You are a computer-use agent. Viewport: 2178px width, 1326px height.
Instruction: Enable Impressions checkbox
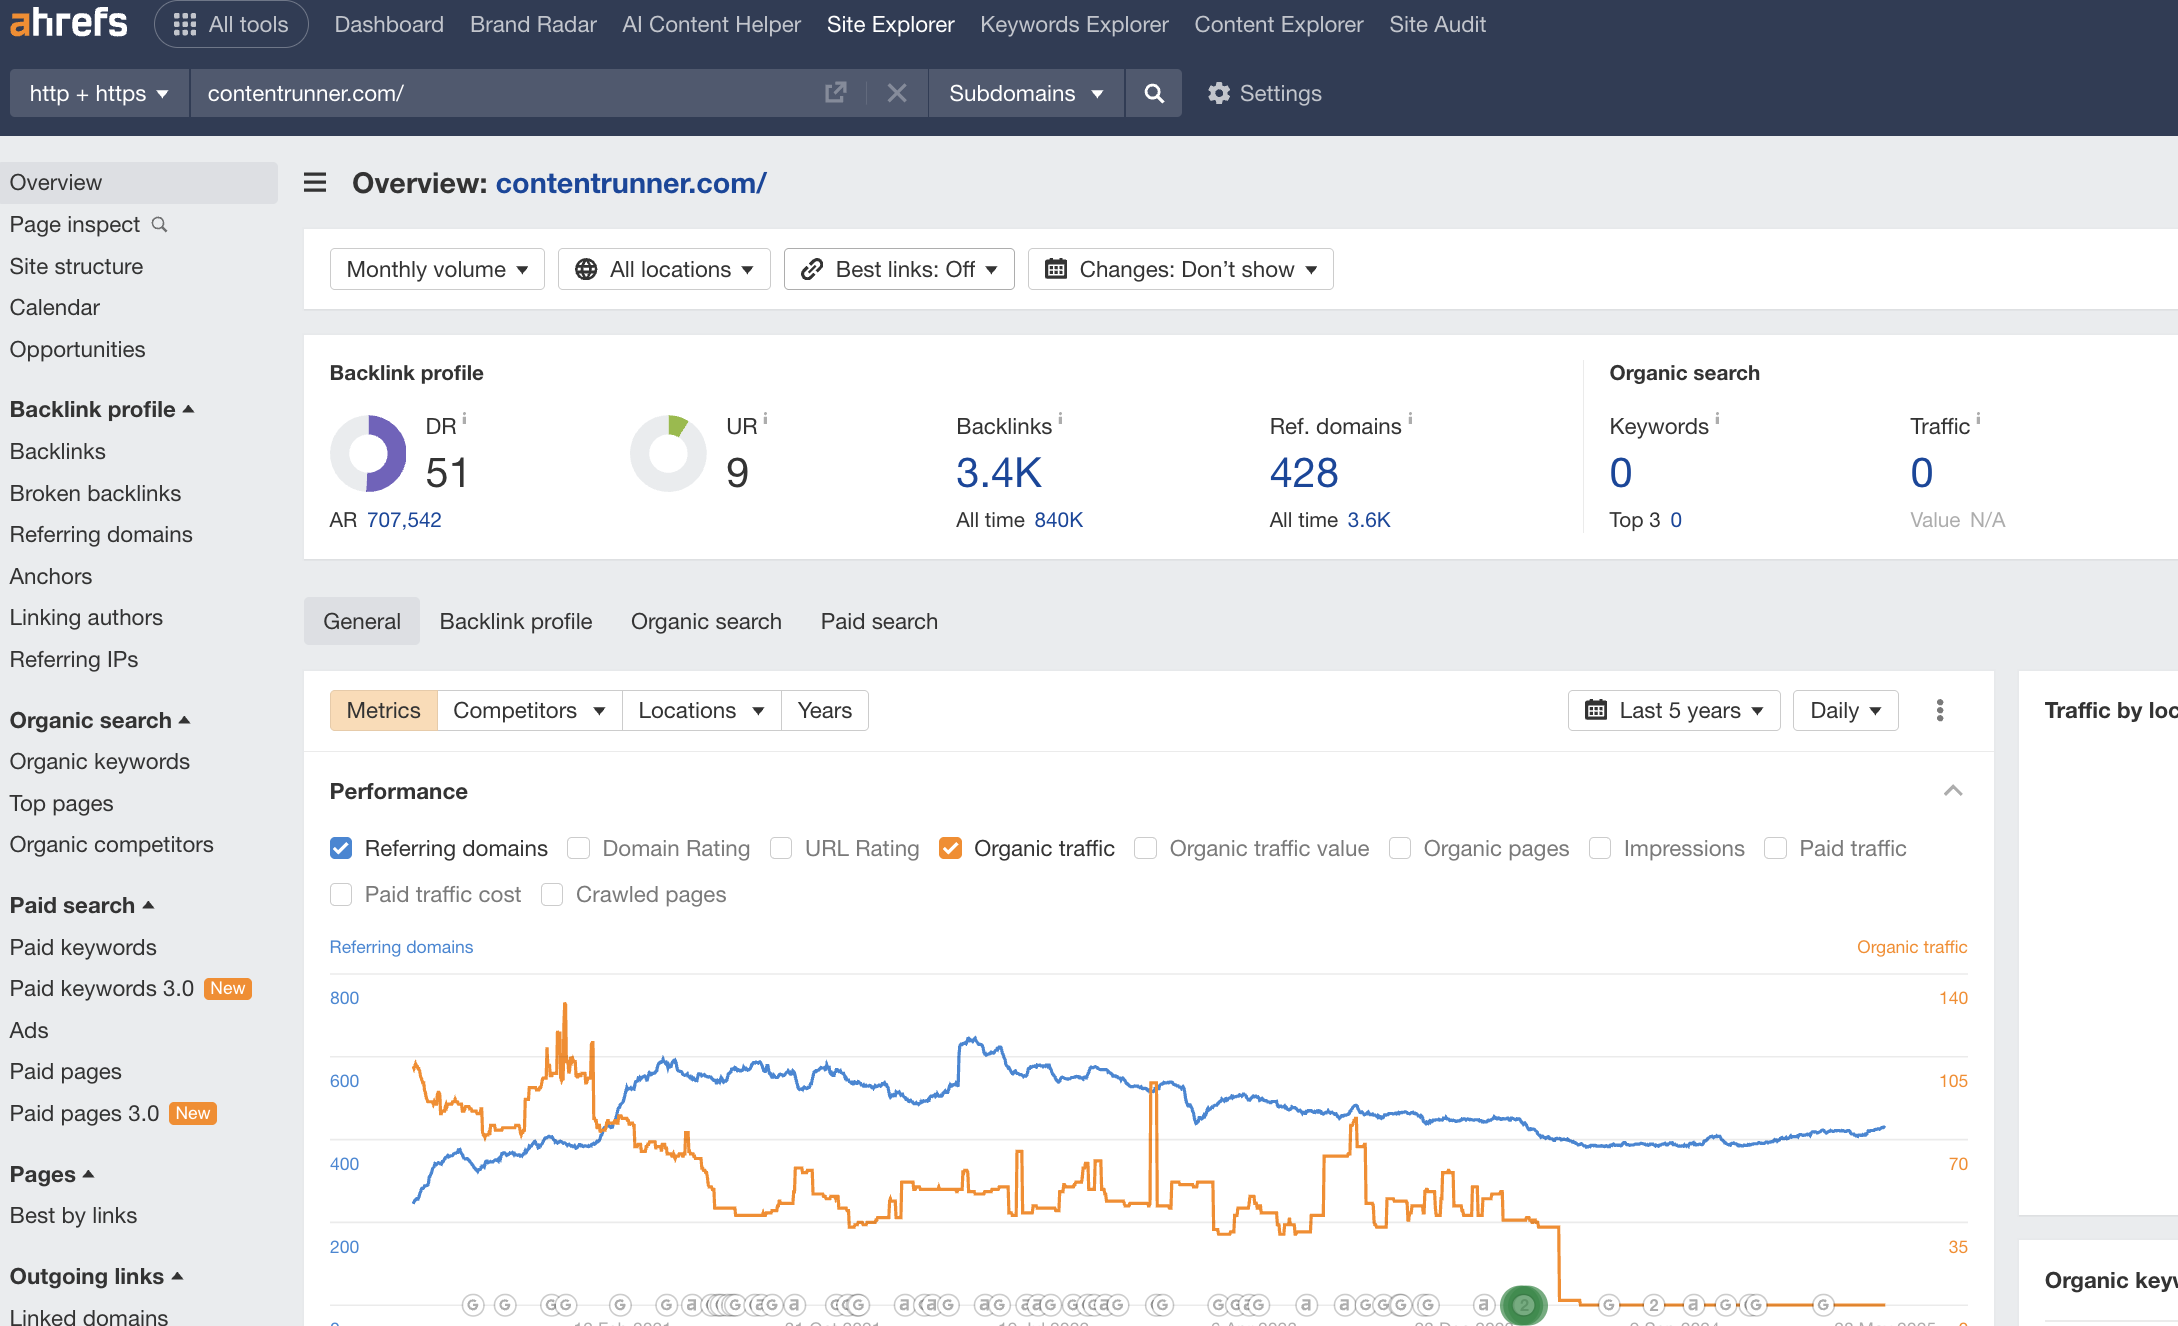[1600, 848]
